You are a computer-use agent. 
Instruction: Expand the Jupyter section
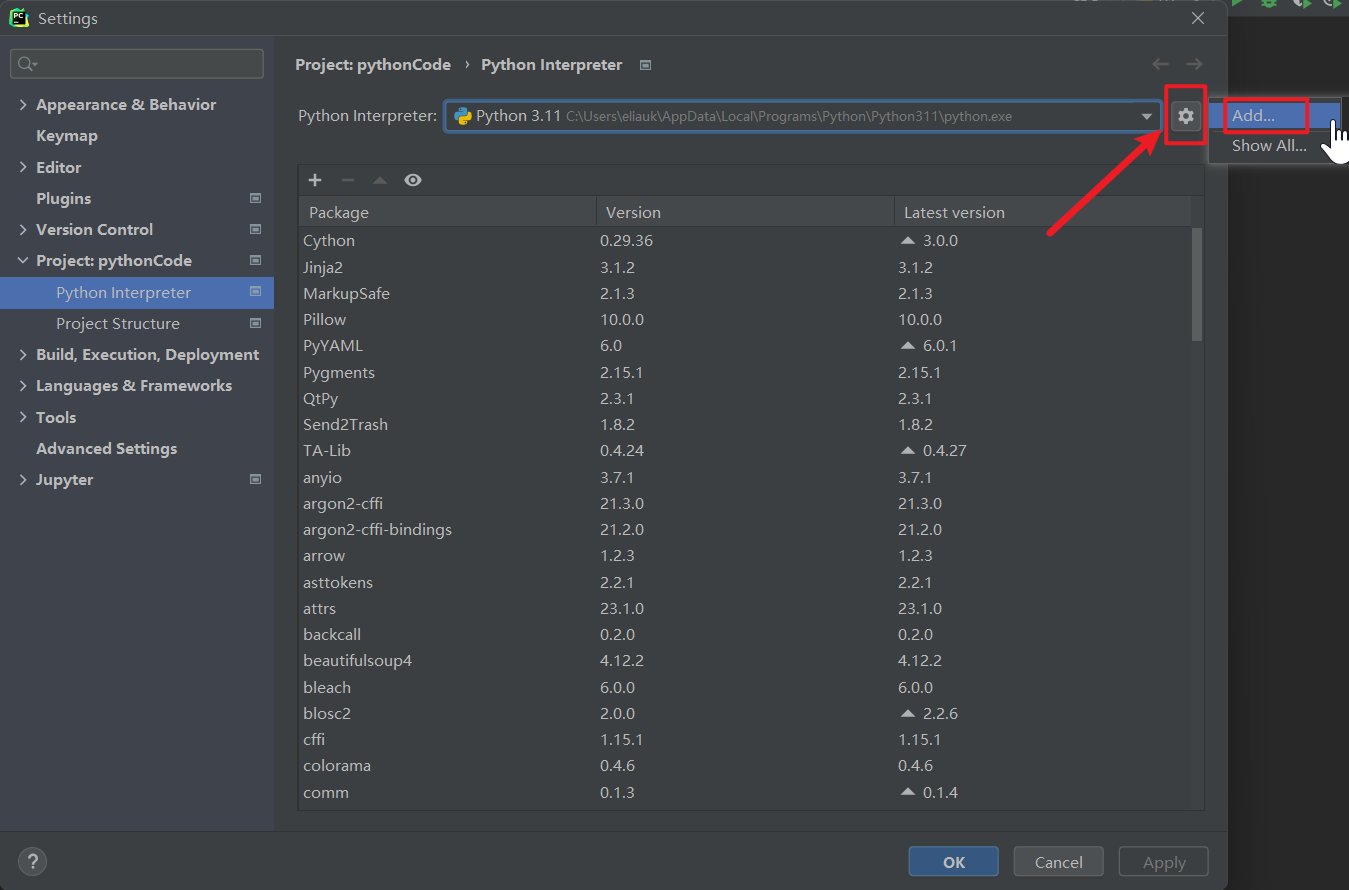(23, 479)
